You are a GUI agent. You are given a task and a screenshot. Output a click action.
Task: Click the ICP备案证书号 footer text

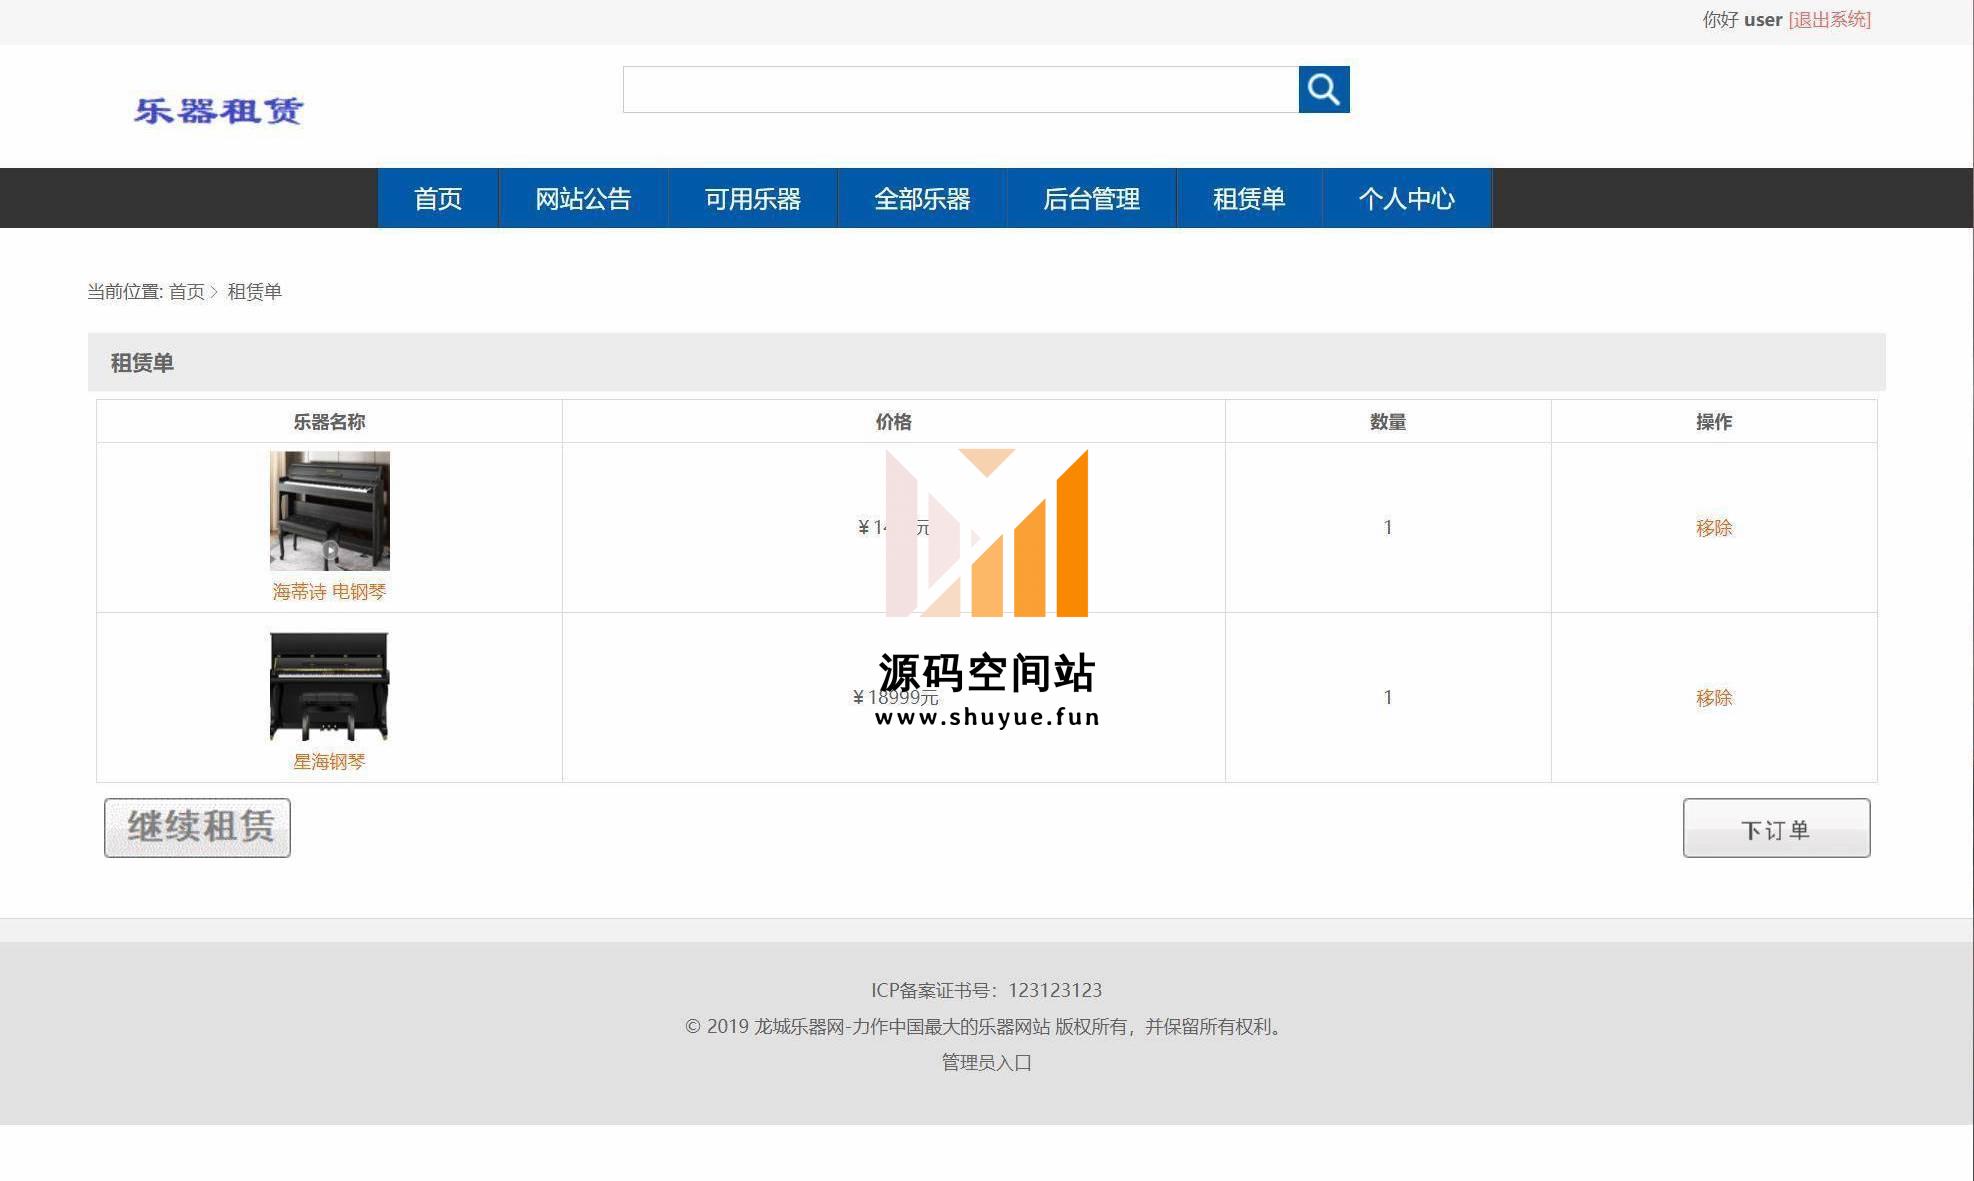(x=986, y=990)
